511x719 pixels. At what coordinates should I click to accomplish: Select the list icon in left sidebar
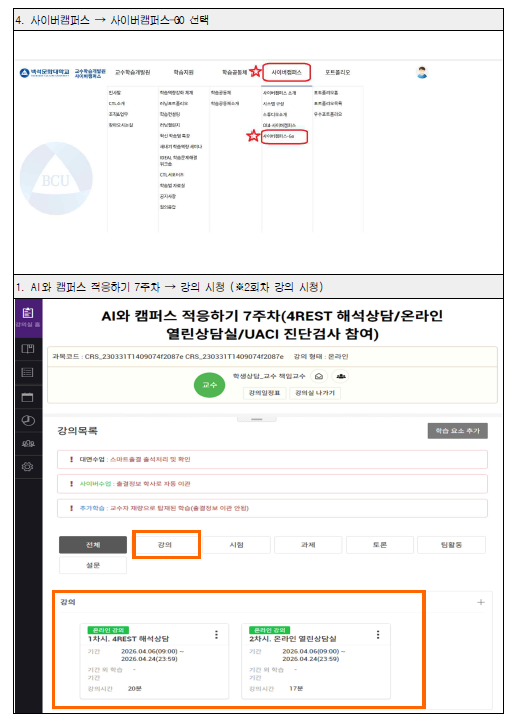[28, 373]
